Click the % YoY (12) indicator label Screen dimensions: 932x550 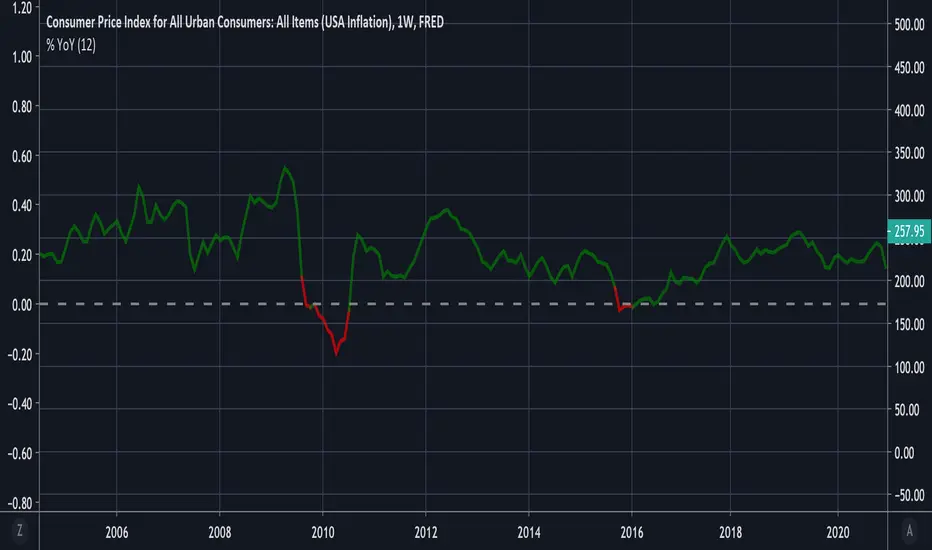pyautogui.click(x=71, y=45)
